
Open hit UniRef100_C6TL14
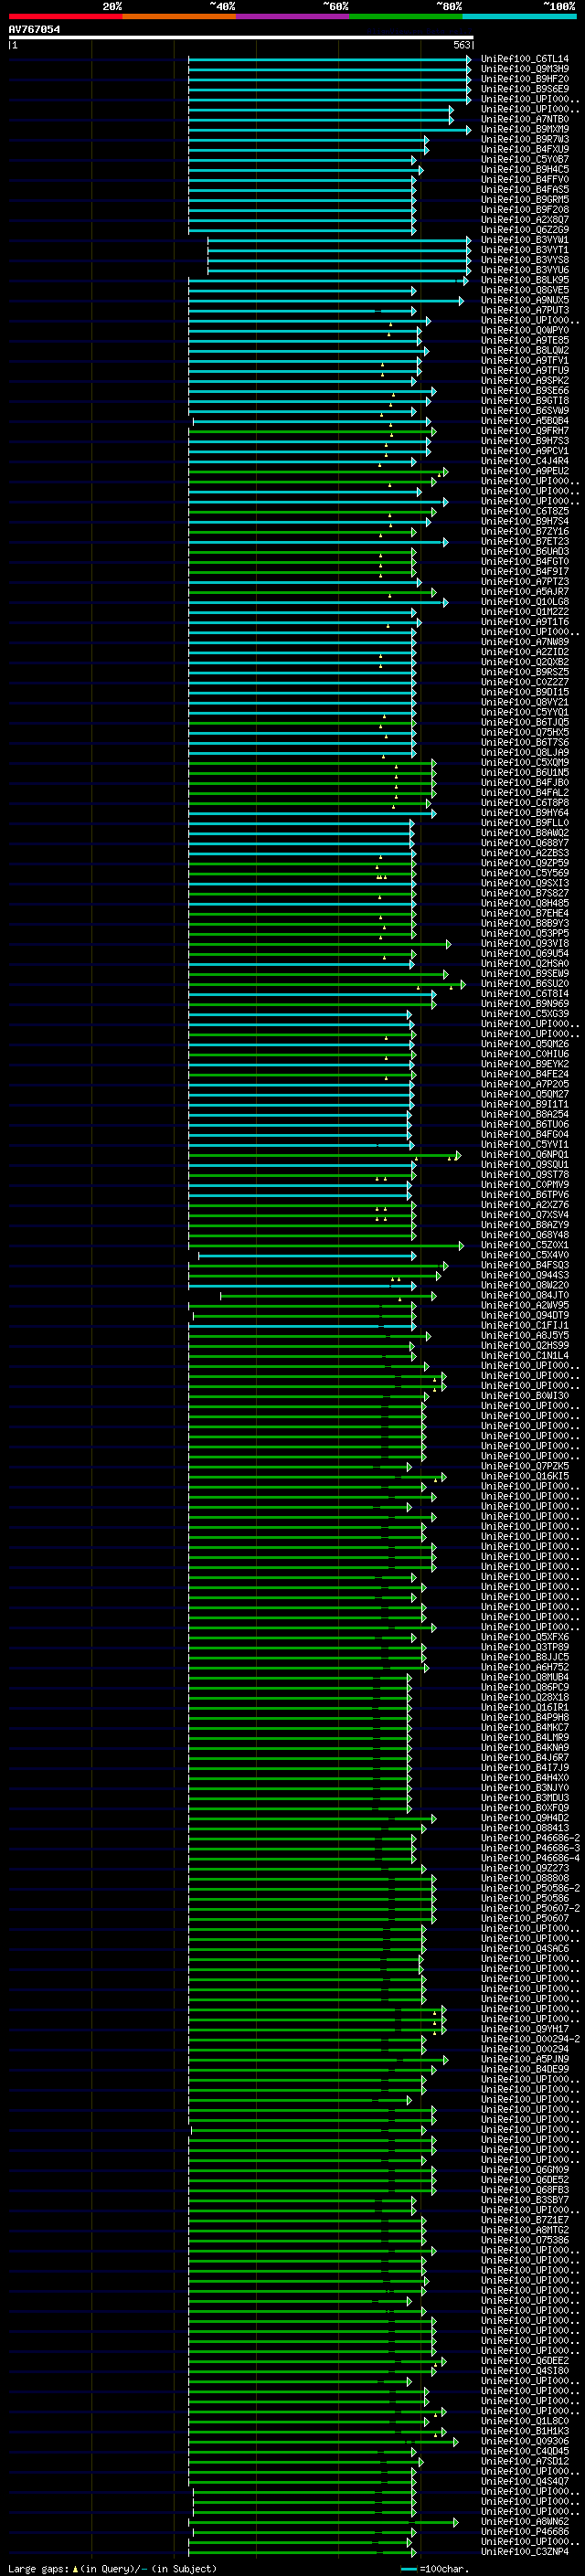(525, 59)
